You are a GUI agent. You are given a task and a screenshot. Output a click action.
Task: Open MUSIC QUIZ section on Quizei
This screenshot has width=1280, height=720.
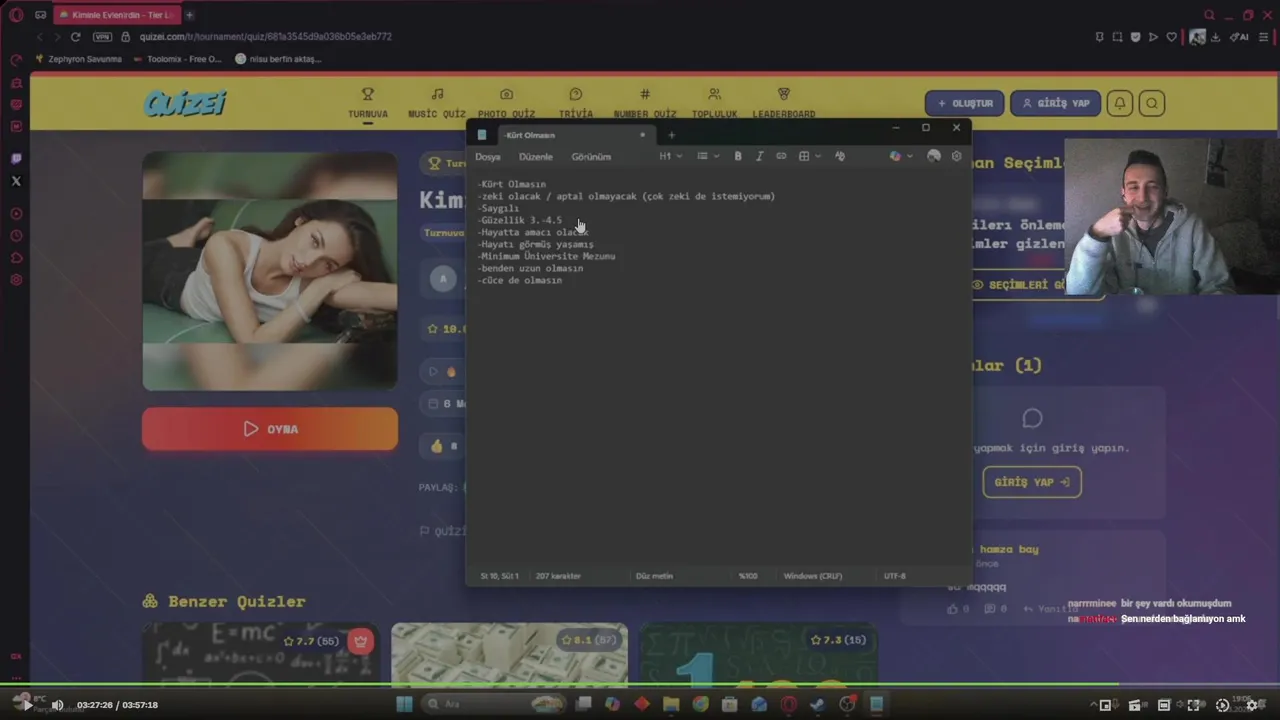point(437,103)
